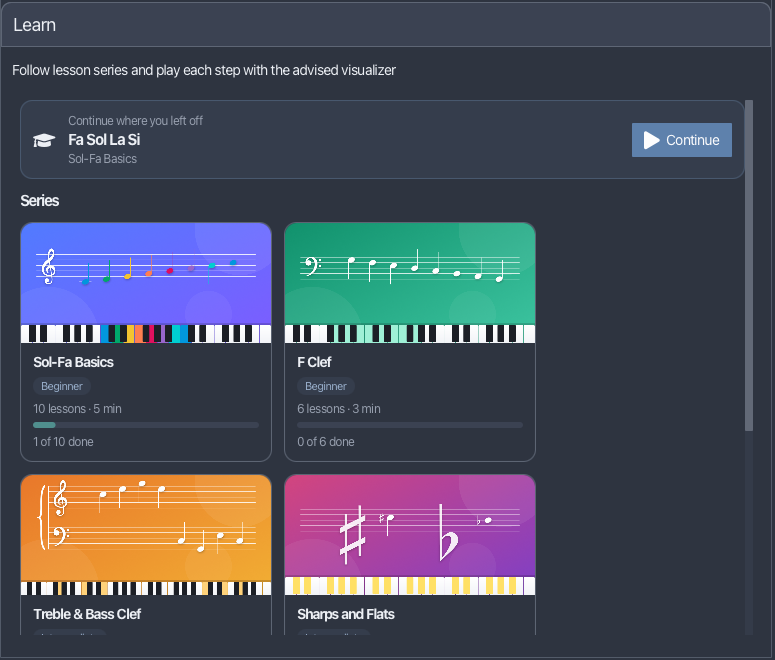Click Beginner badge on Sol-Fa Basics
Screen dimensions: 775x660
tap(62, 386)
